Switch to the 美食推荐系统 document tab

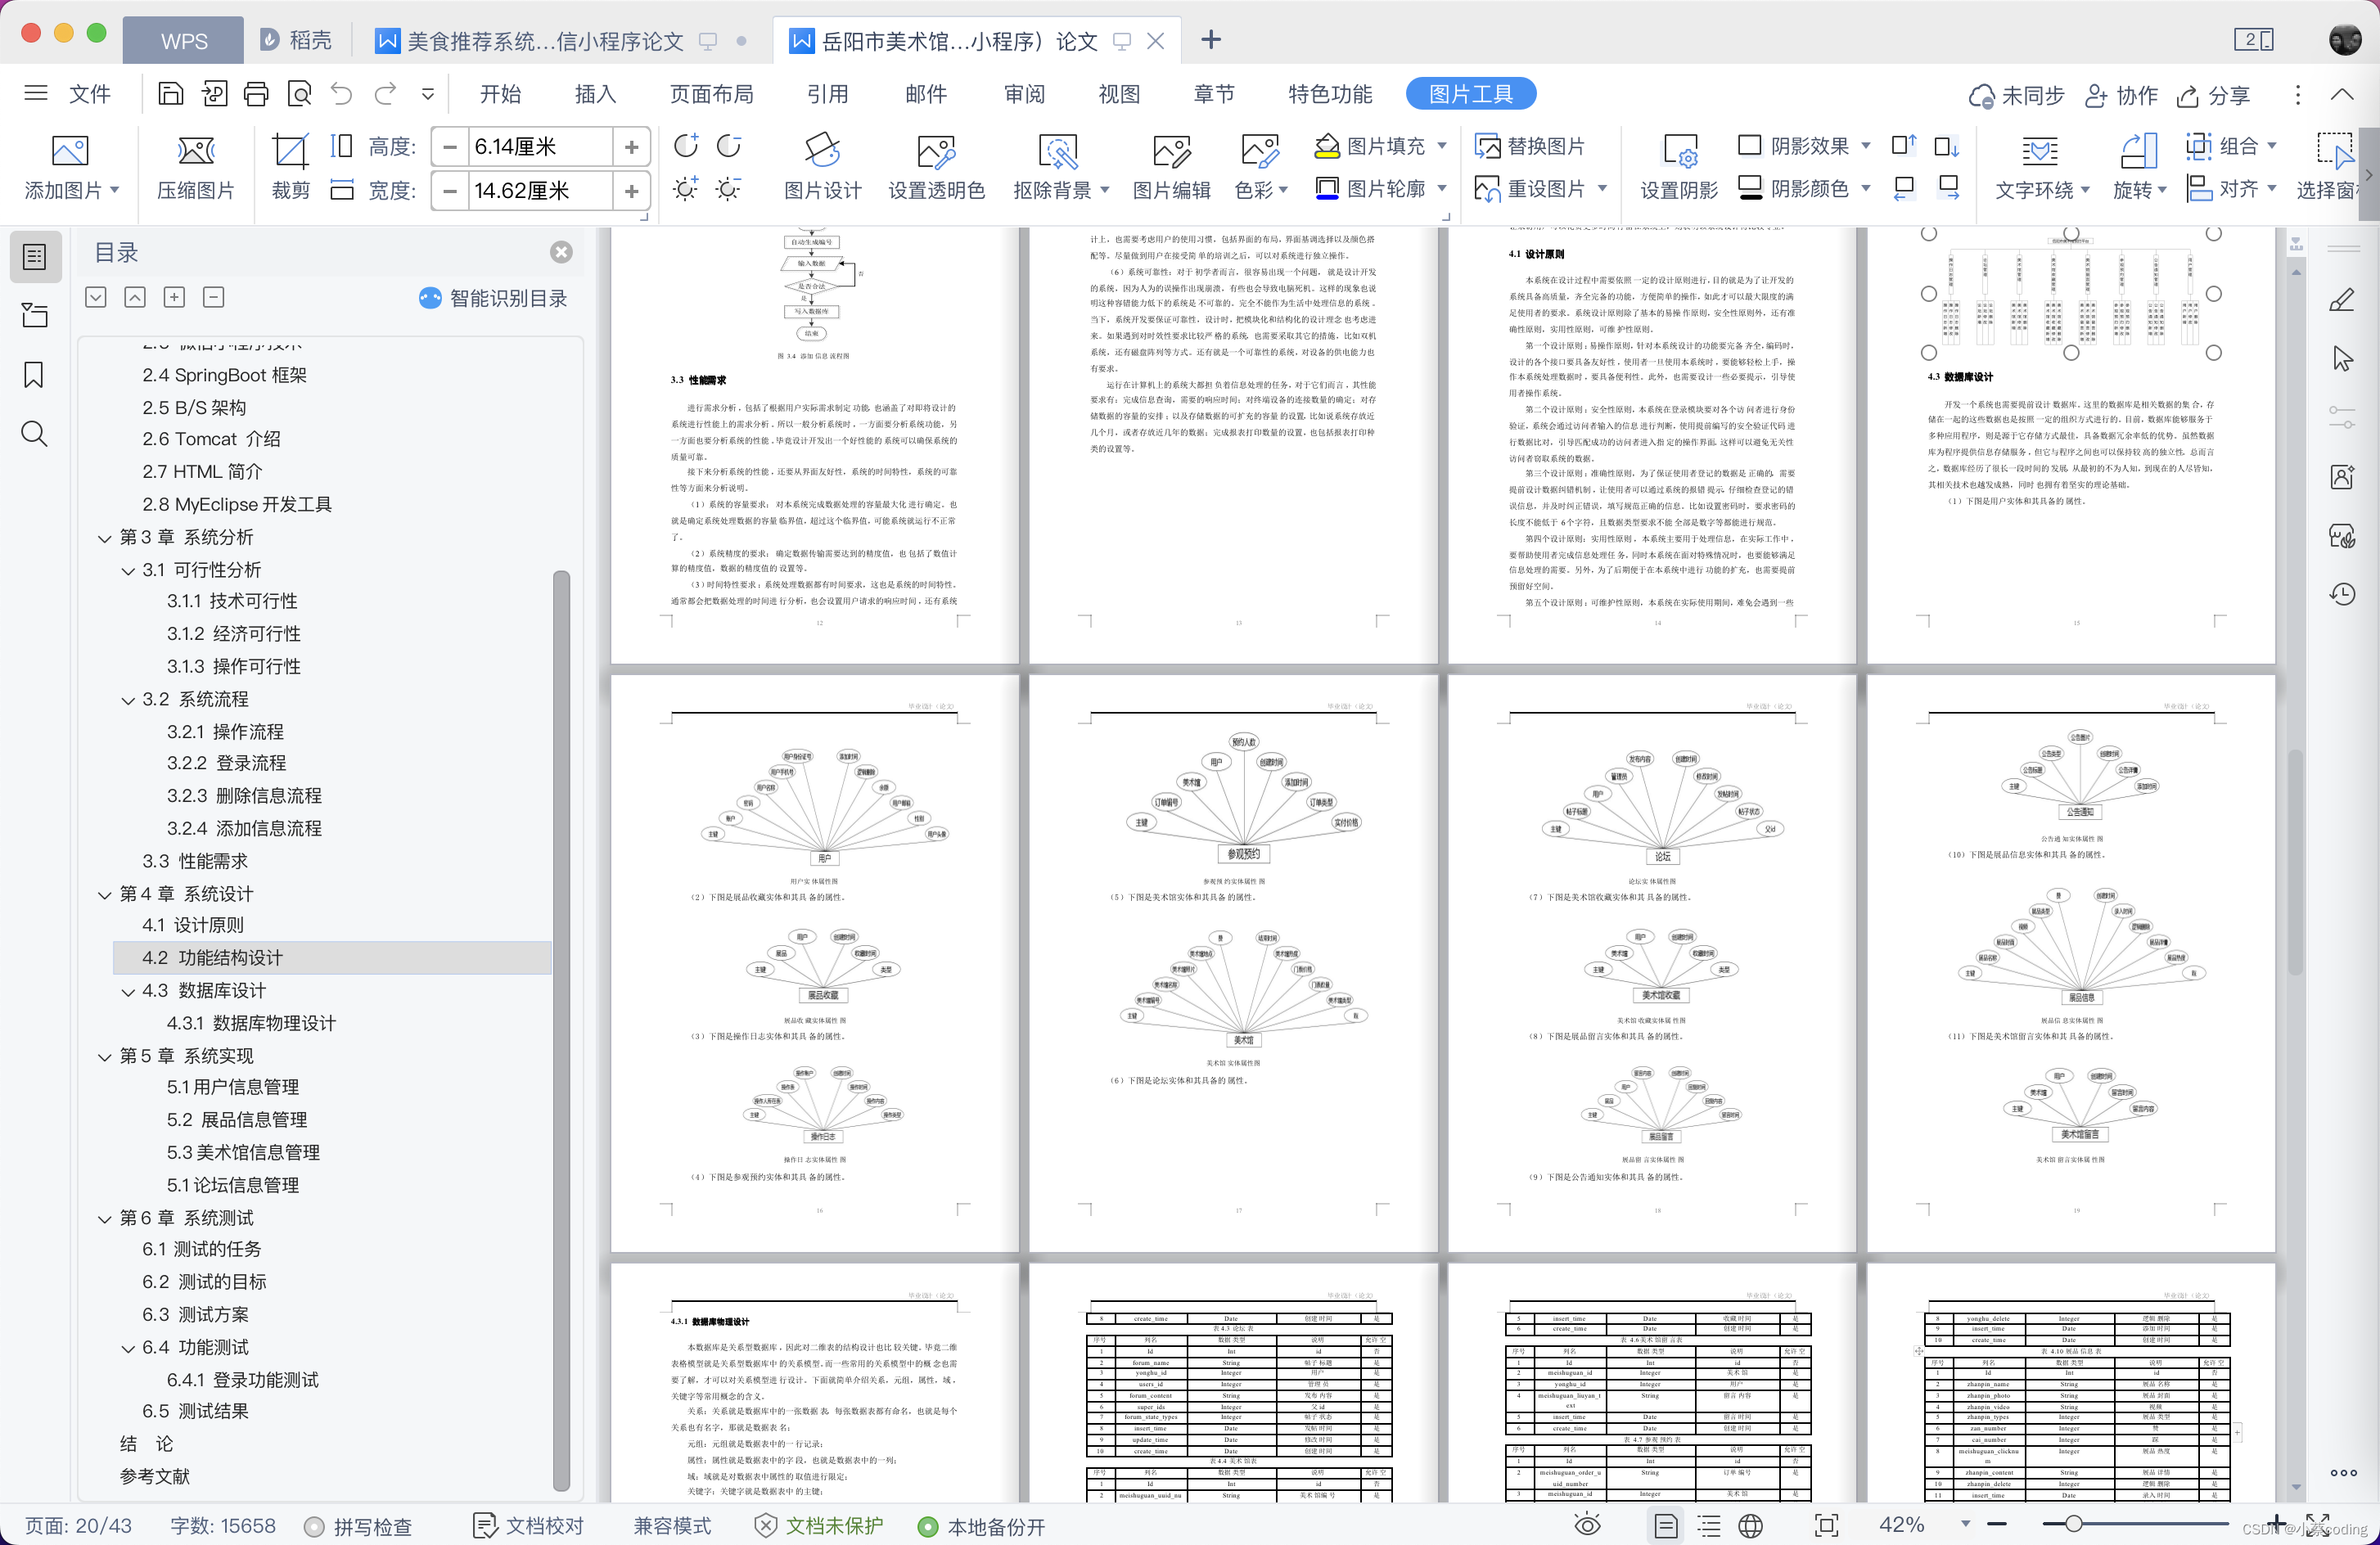click(545, 41)
